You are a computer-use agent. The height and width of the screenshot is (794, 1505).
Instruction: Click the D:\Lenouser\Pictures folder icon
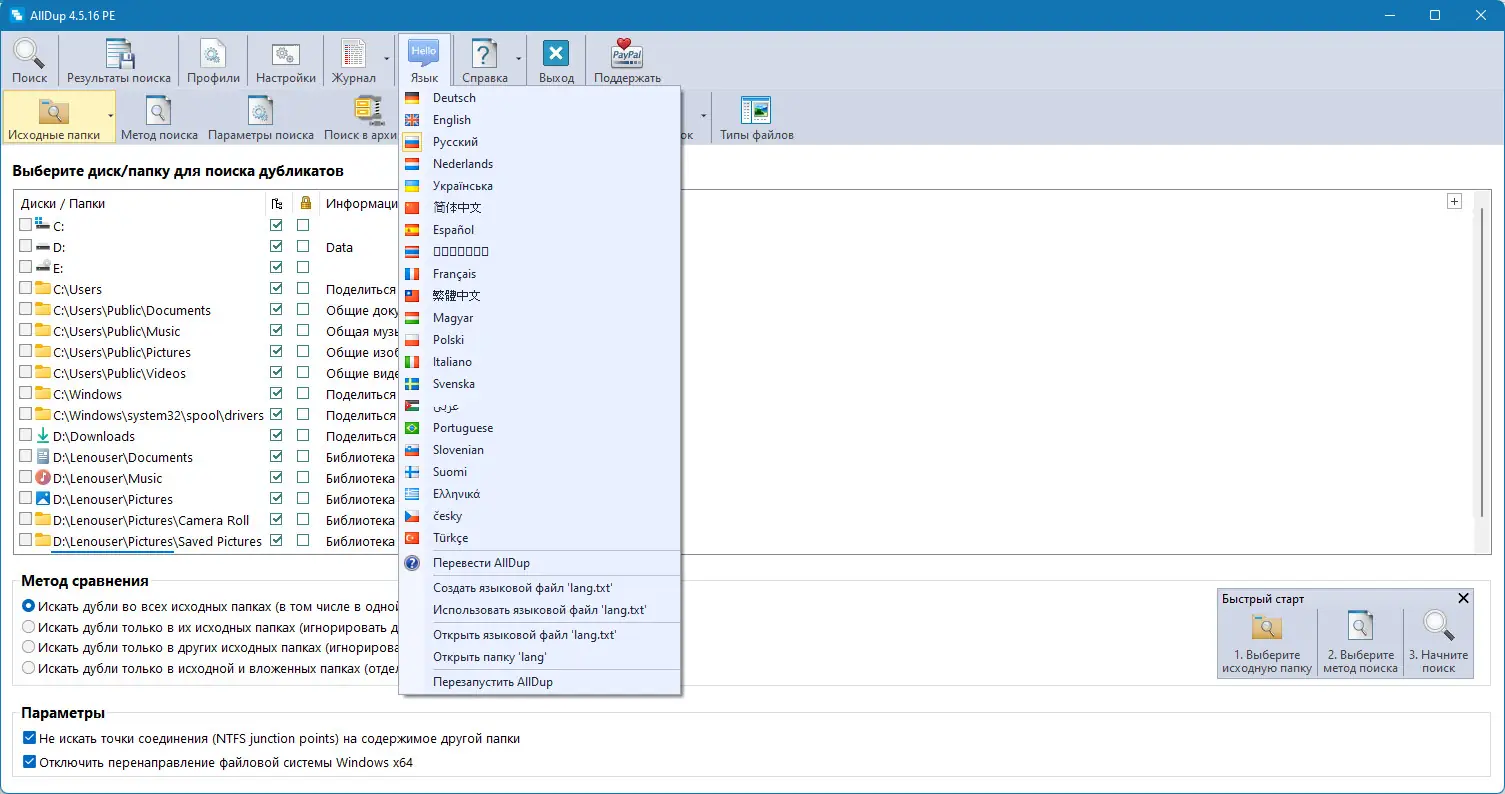43,499
